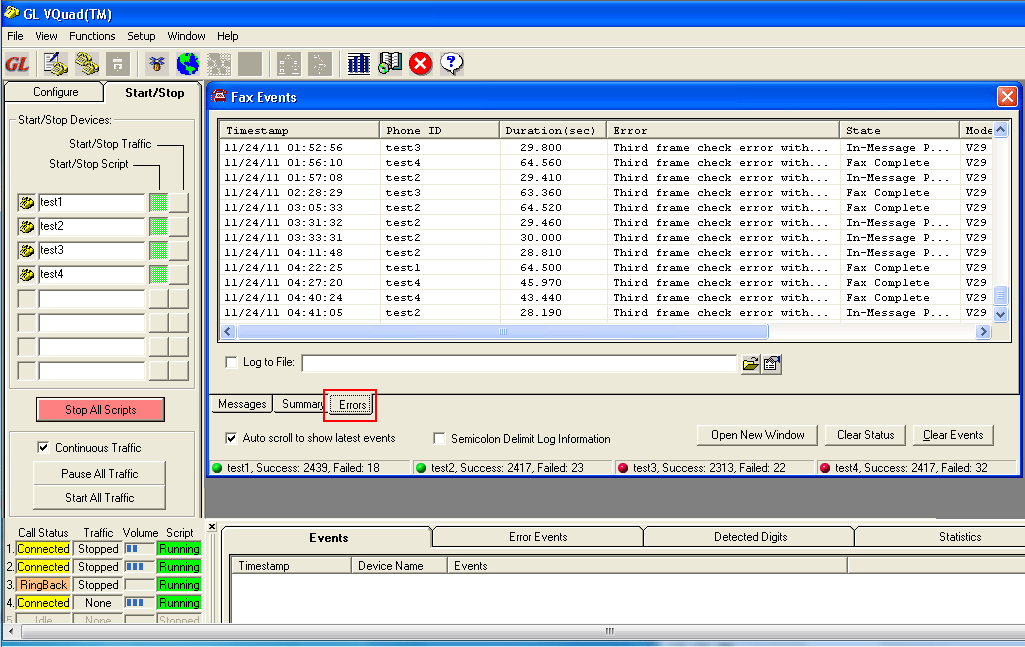Image resolution: width=1025 pixels, height=647 pixels.
Task: Click the red status indicator for test3
Action: click(623, 468)
